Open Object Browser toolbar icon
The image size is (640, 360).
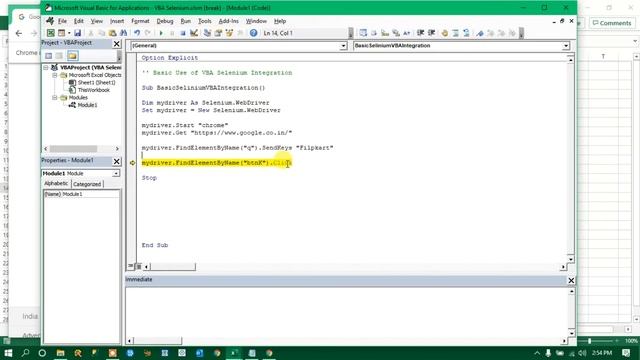point(229,33)
